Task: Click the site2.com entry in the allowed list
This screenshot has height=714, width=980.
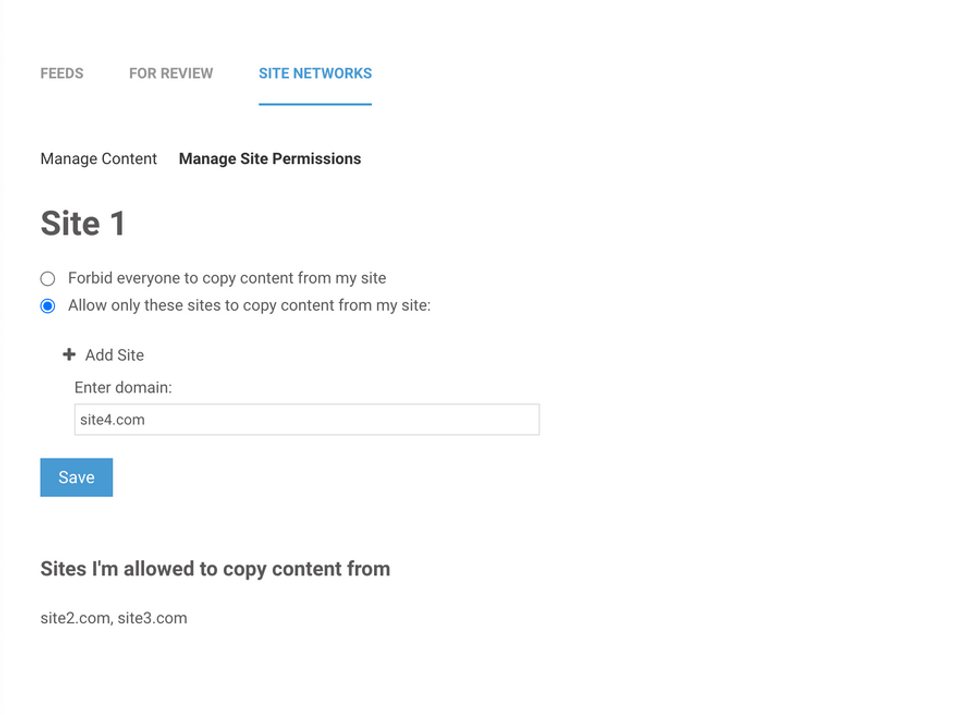Action: pyautogui.click(x=74, y=618)
